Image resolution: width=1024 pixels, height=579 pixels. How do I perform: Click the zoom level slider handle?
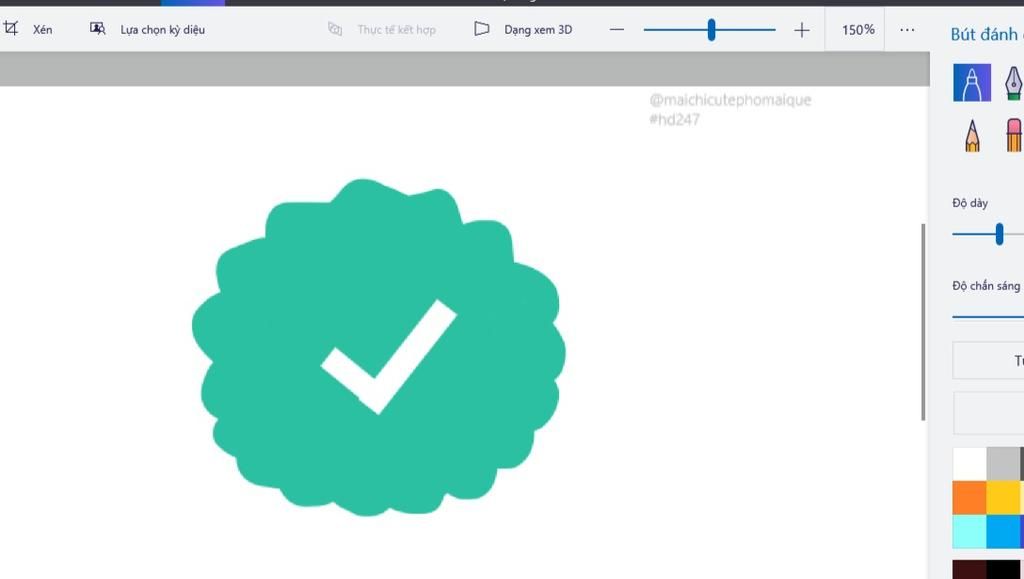711,29
